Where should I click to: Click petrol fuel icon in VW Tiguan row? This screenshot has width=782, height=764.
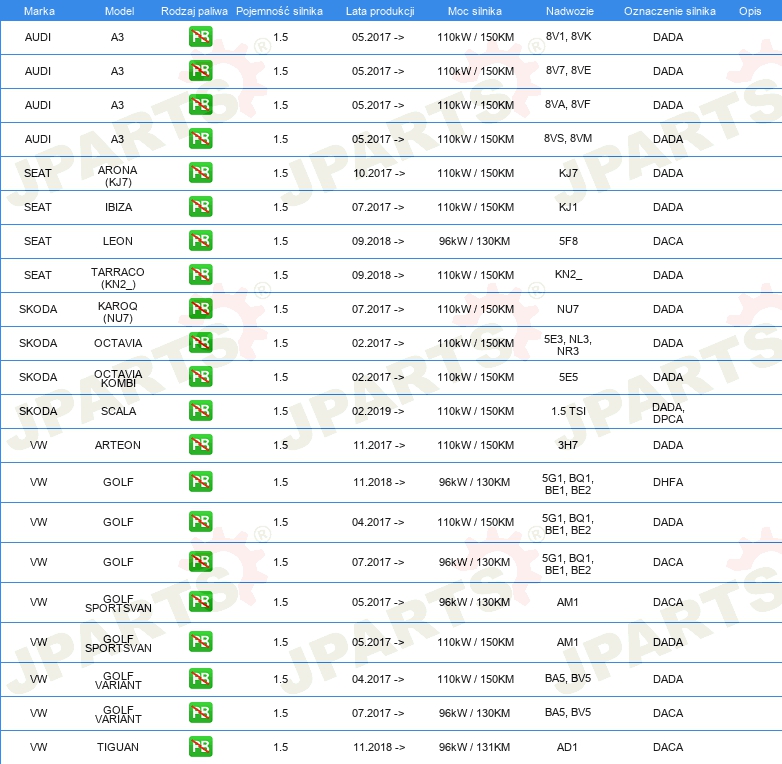point(200,747)
